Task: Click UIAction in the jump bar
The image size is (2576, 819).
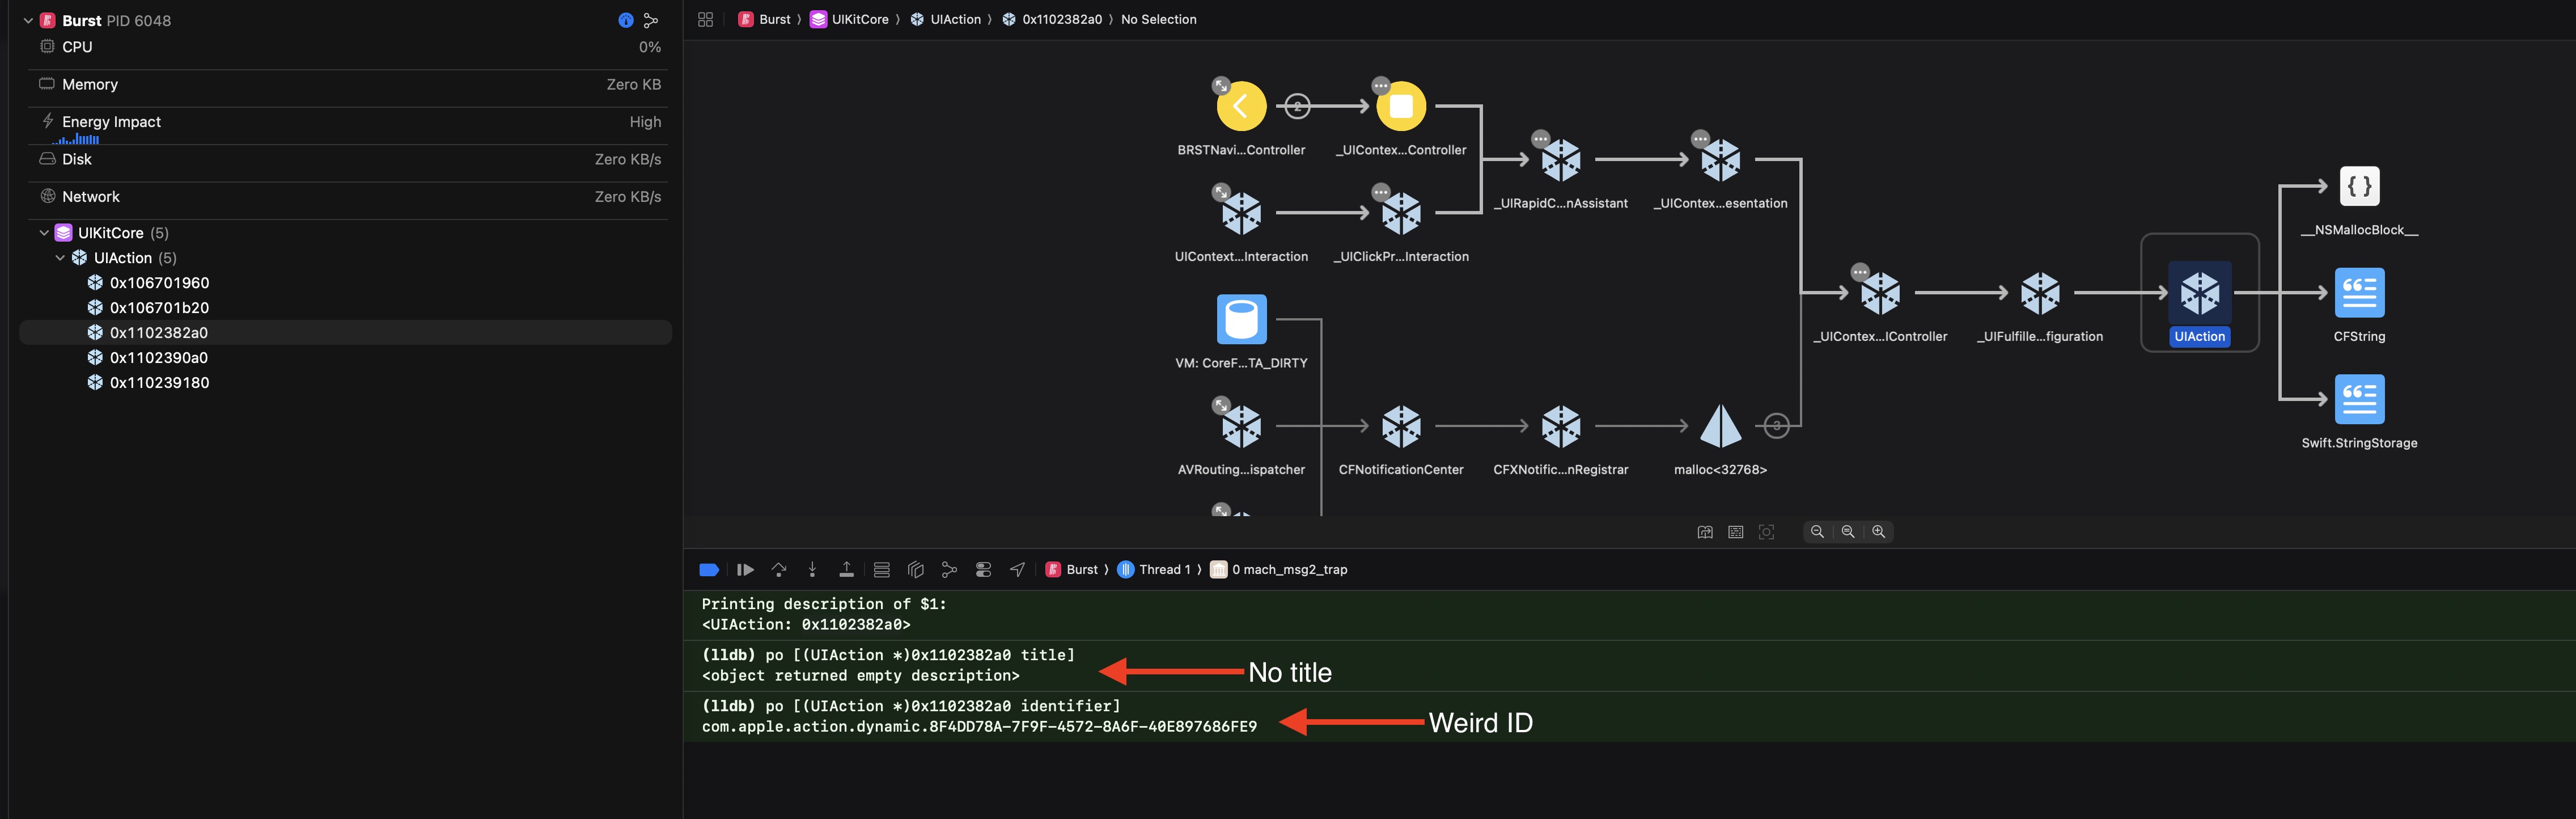Action: (x=945, y=19)
